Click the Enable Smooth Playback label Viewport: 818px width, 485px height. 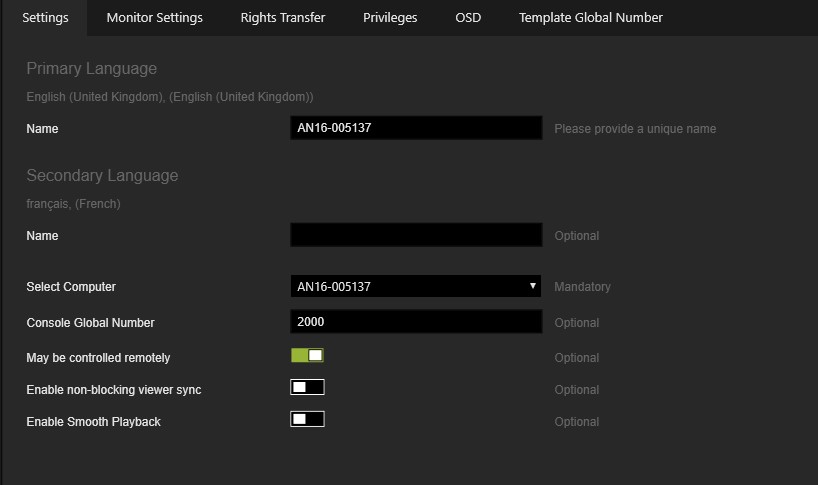(93, 421)
